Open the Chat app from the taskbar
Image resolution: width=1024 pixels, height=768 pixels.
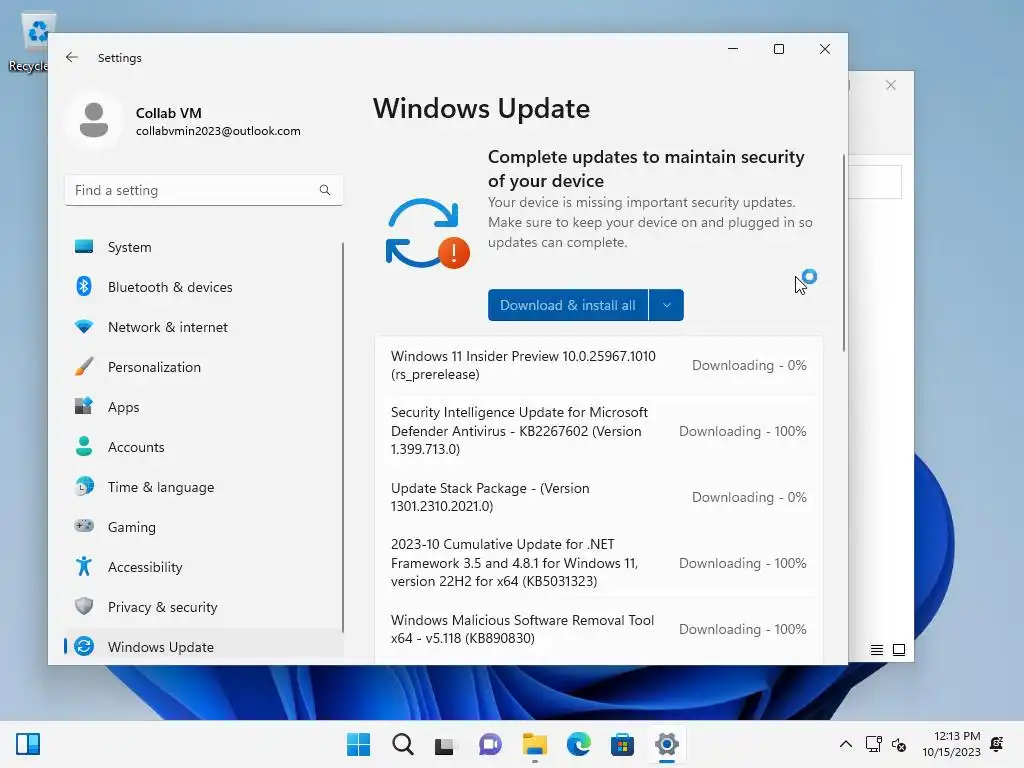tap(490, 744)
